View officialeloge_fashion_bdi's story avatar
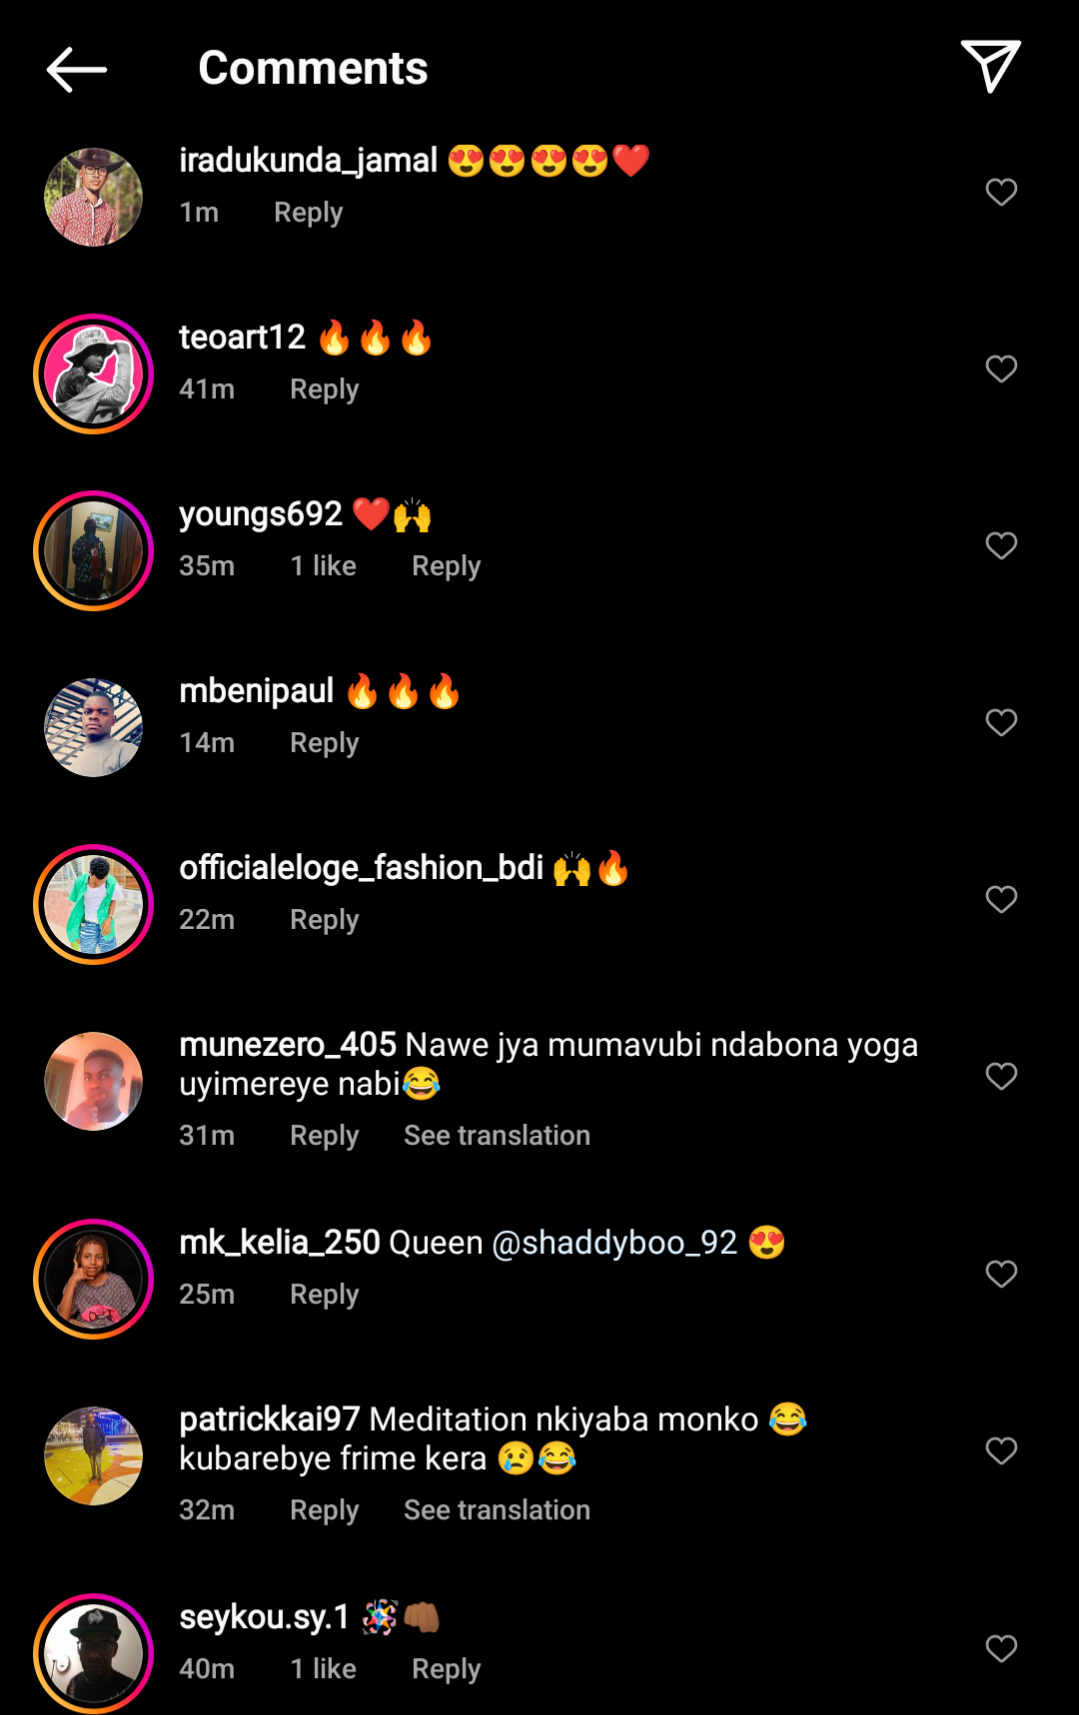 click(x=93, y=904)
